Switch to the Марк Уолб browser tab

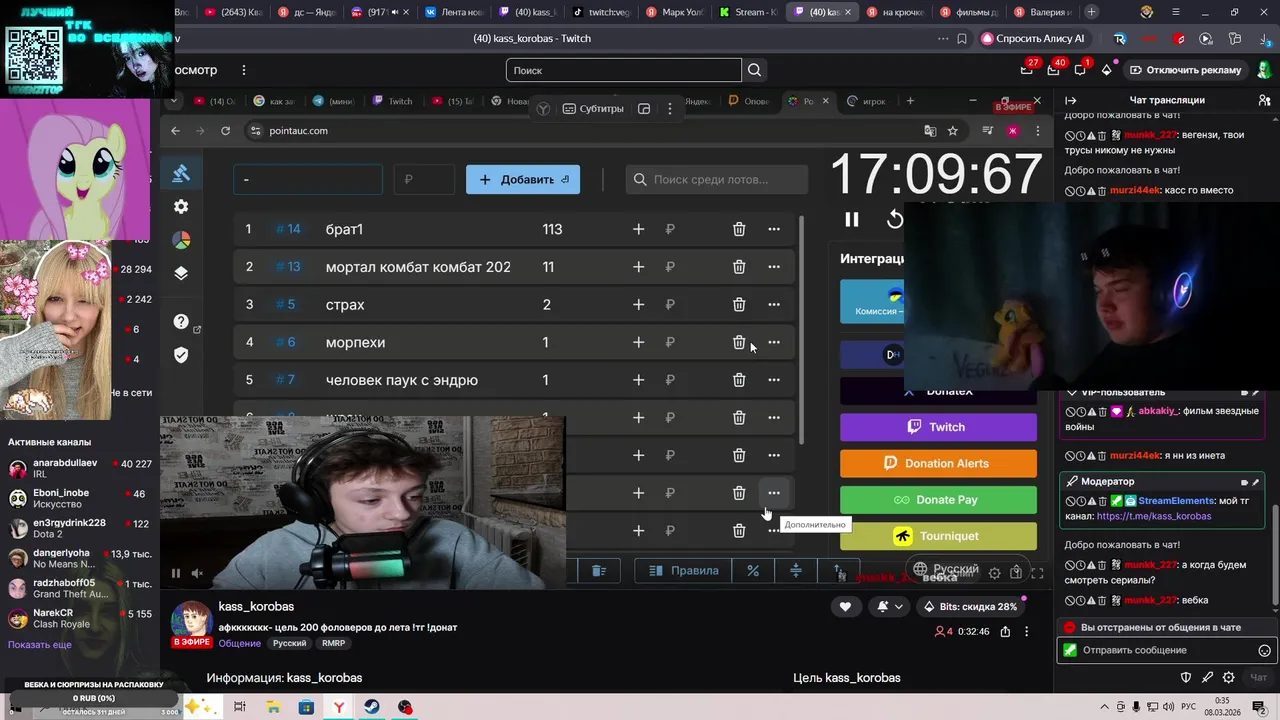675,12
